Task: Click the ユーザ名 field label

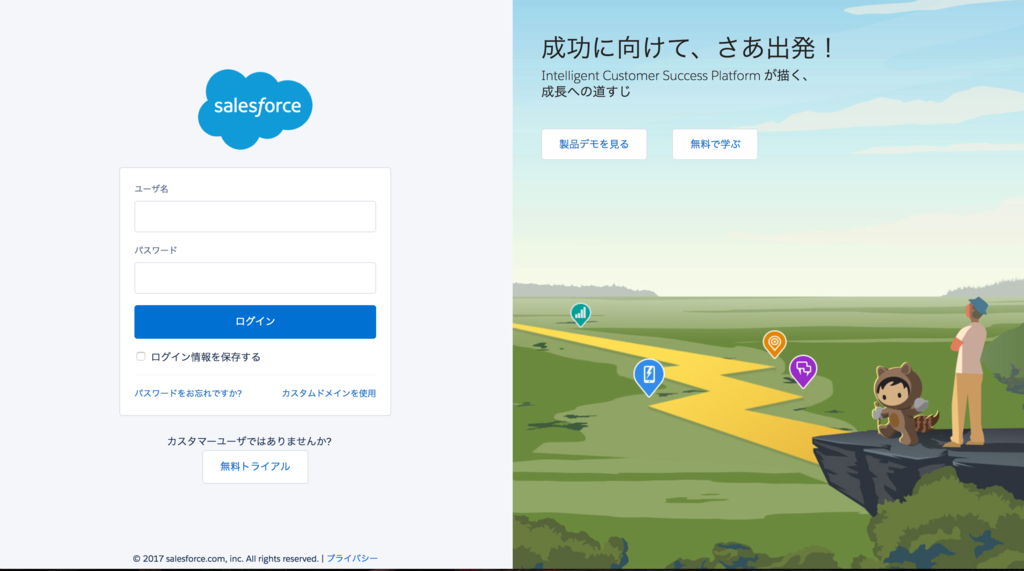Action: coord(152,189)
